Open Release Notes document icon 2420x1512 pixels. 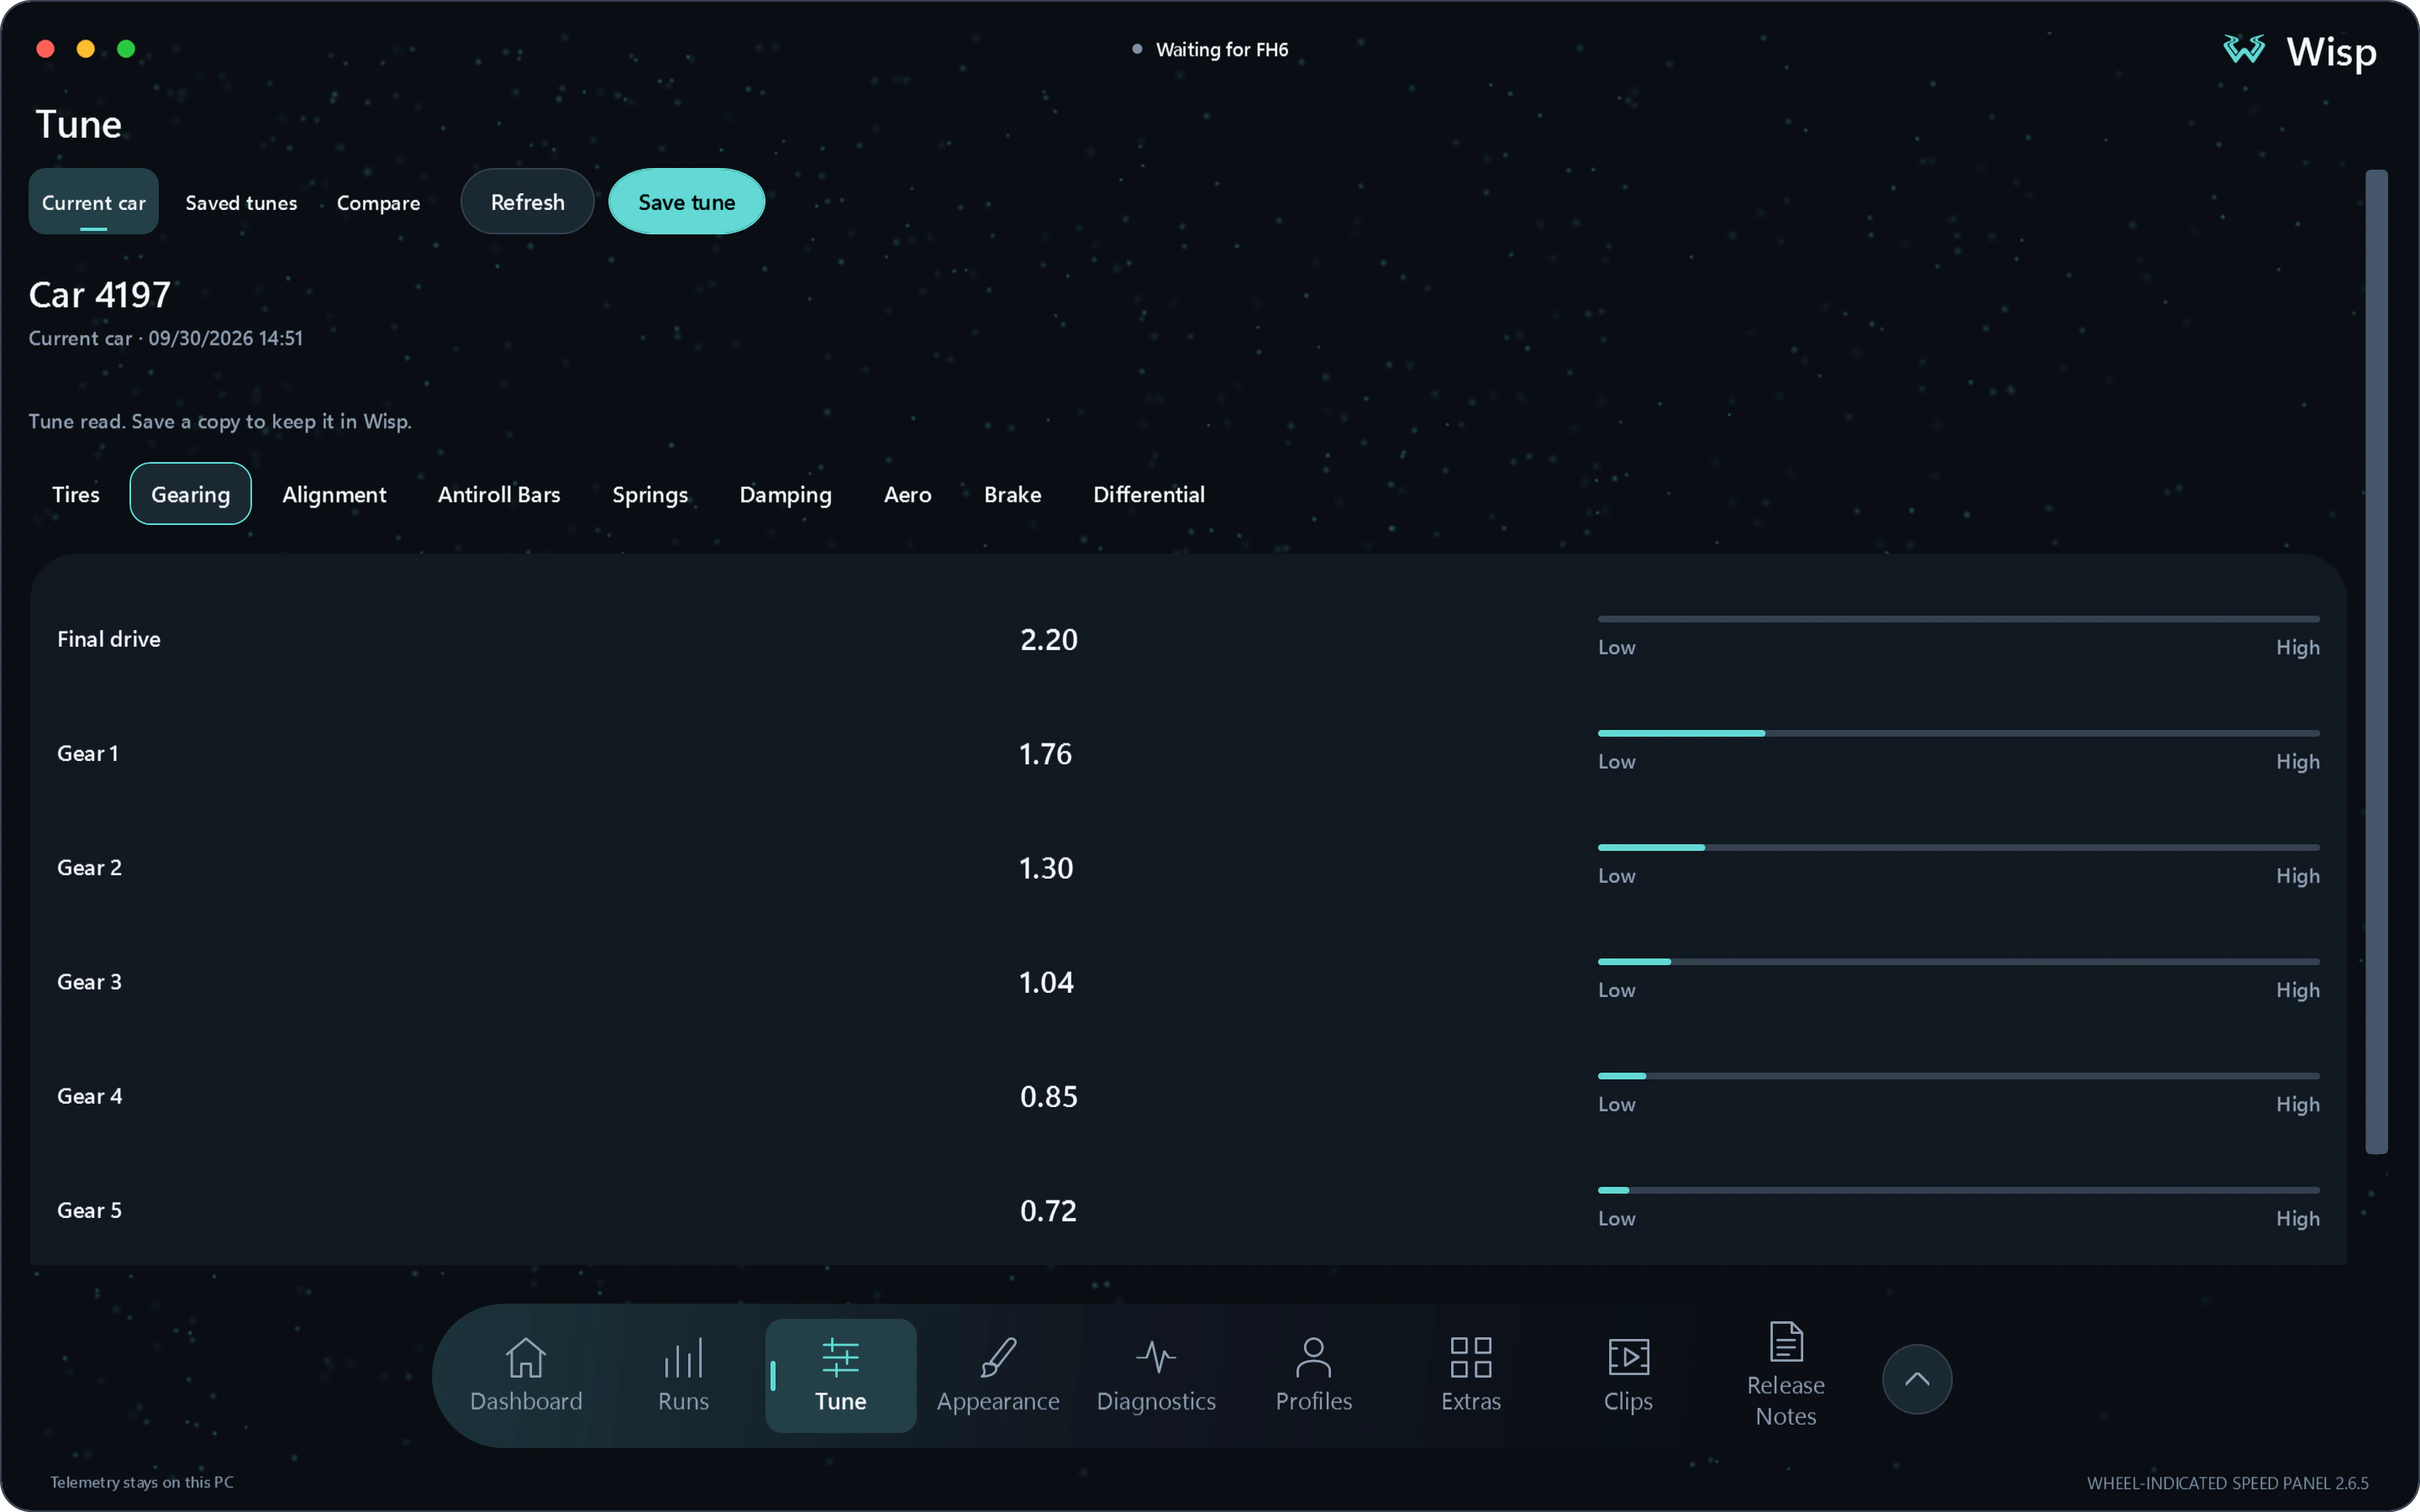(x=1786, y=1341)
